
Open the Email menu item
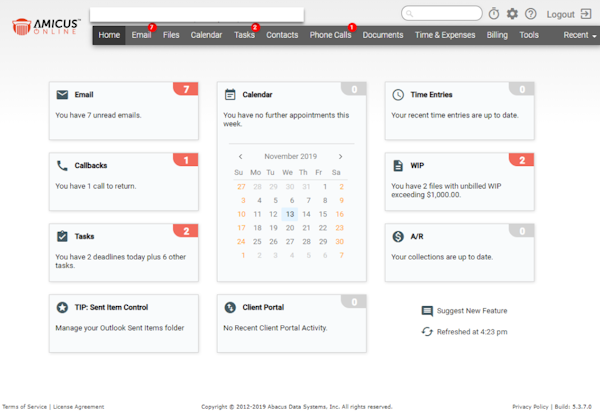(x=141, y=35)
